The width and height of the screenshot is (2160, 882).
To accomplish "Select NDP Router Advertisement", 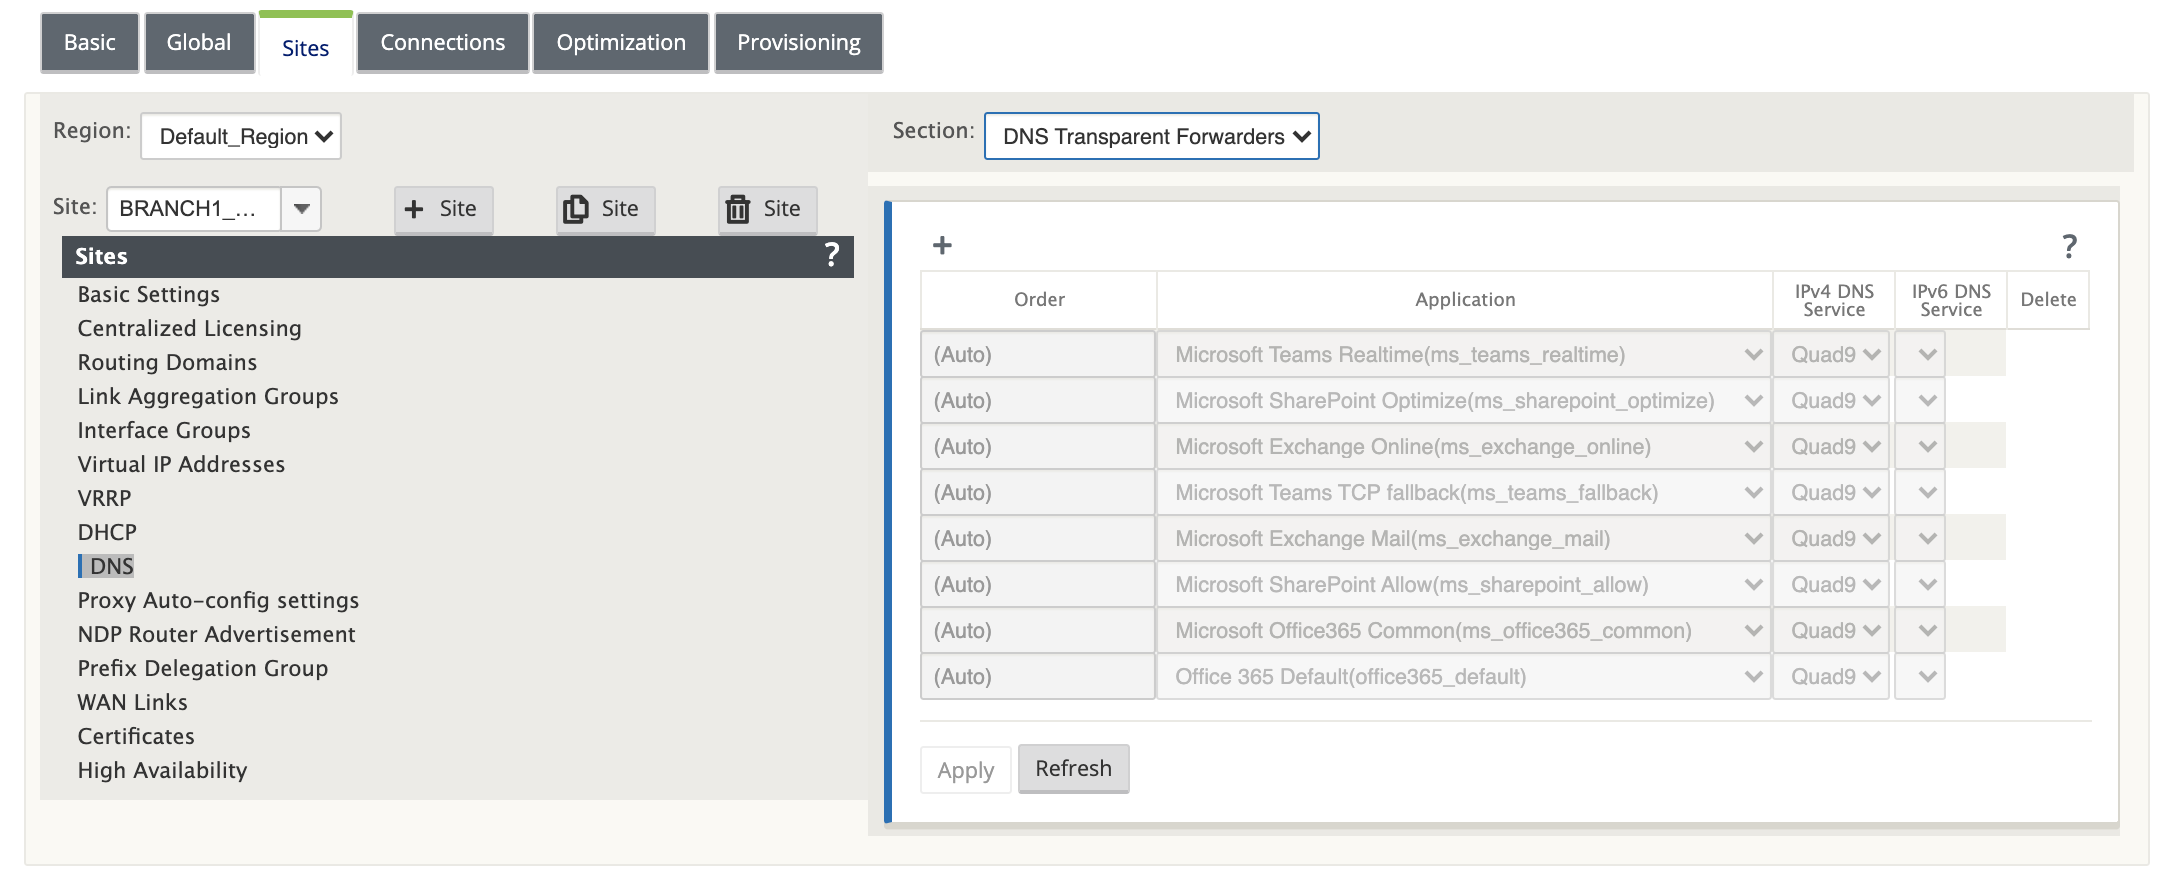I will coord(217,634).
